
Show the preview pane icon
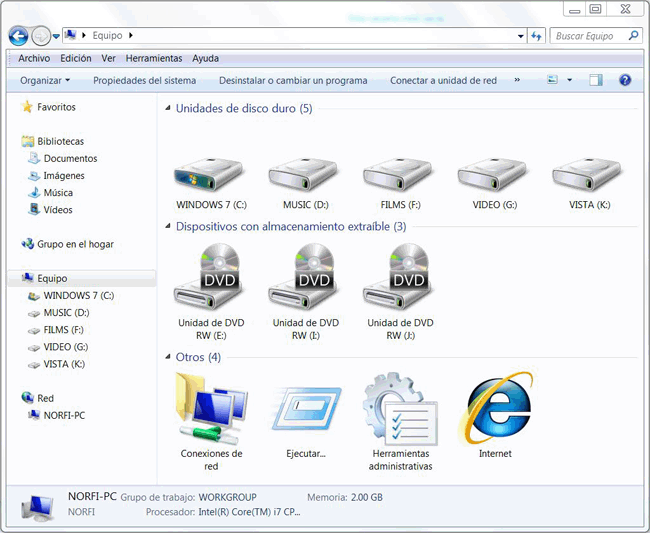click(x=596, y=80)
